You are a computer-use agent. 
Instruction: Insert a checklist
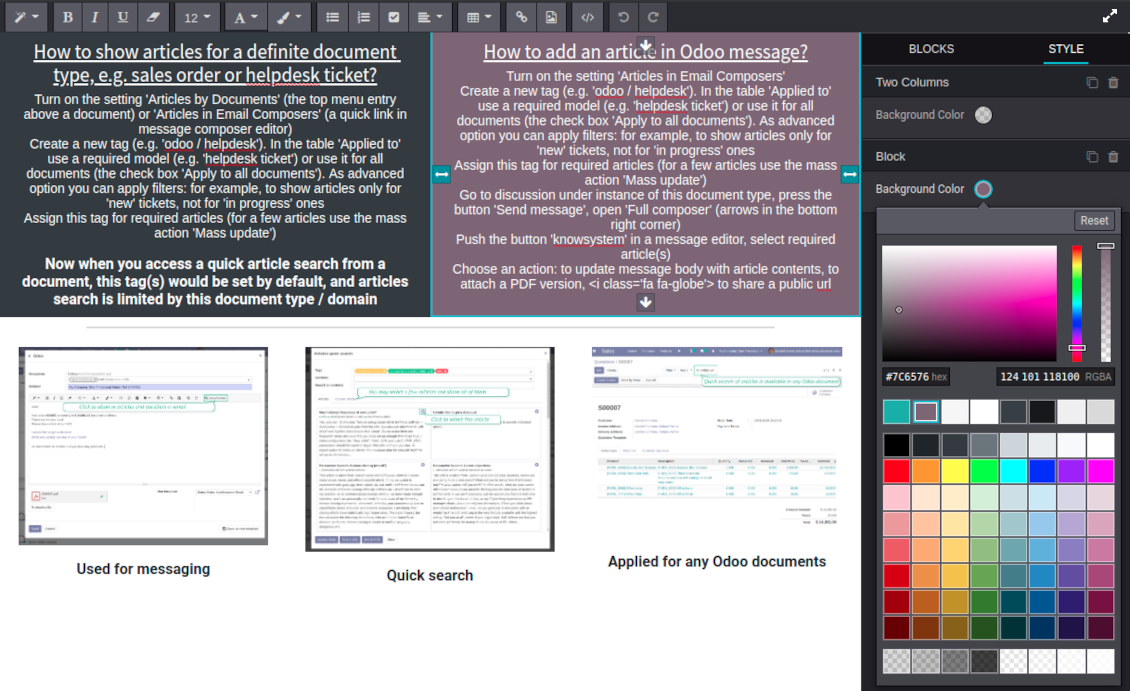click(x=393, y=17)
